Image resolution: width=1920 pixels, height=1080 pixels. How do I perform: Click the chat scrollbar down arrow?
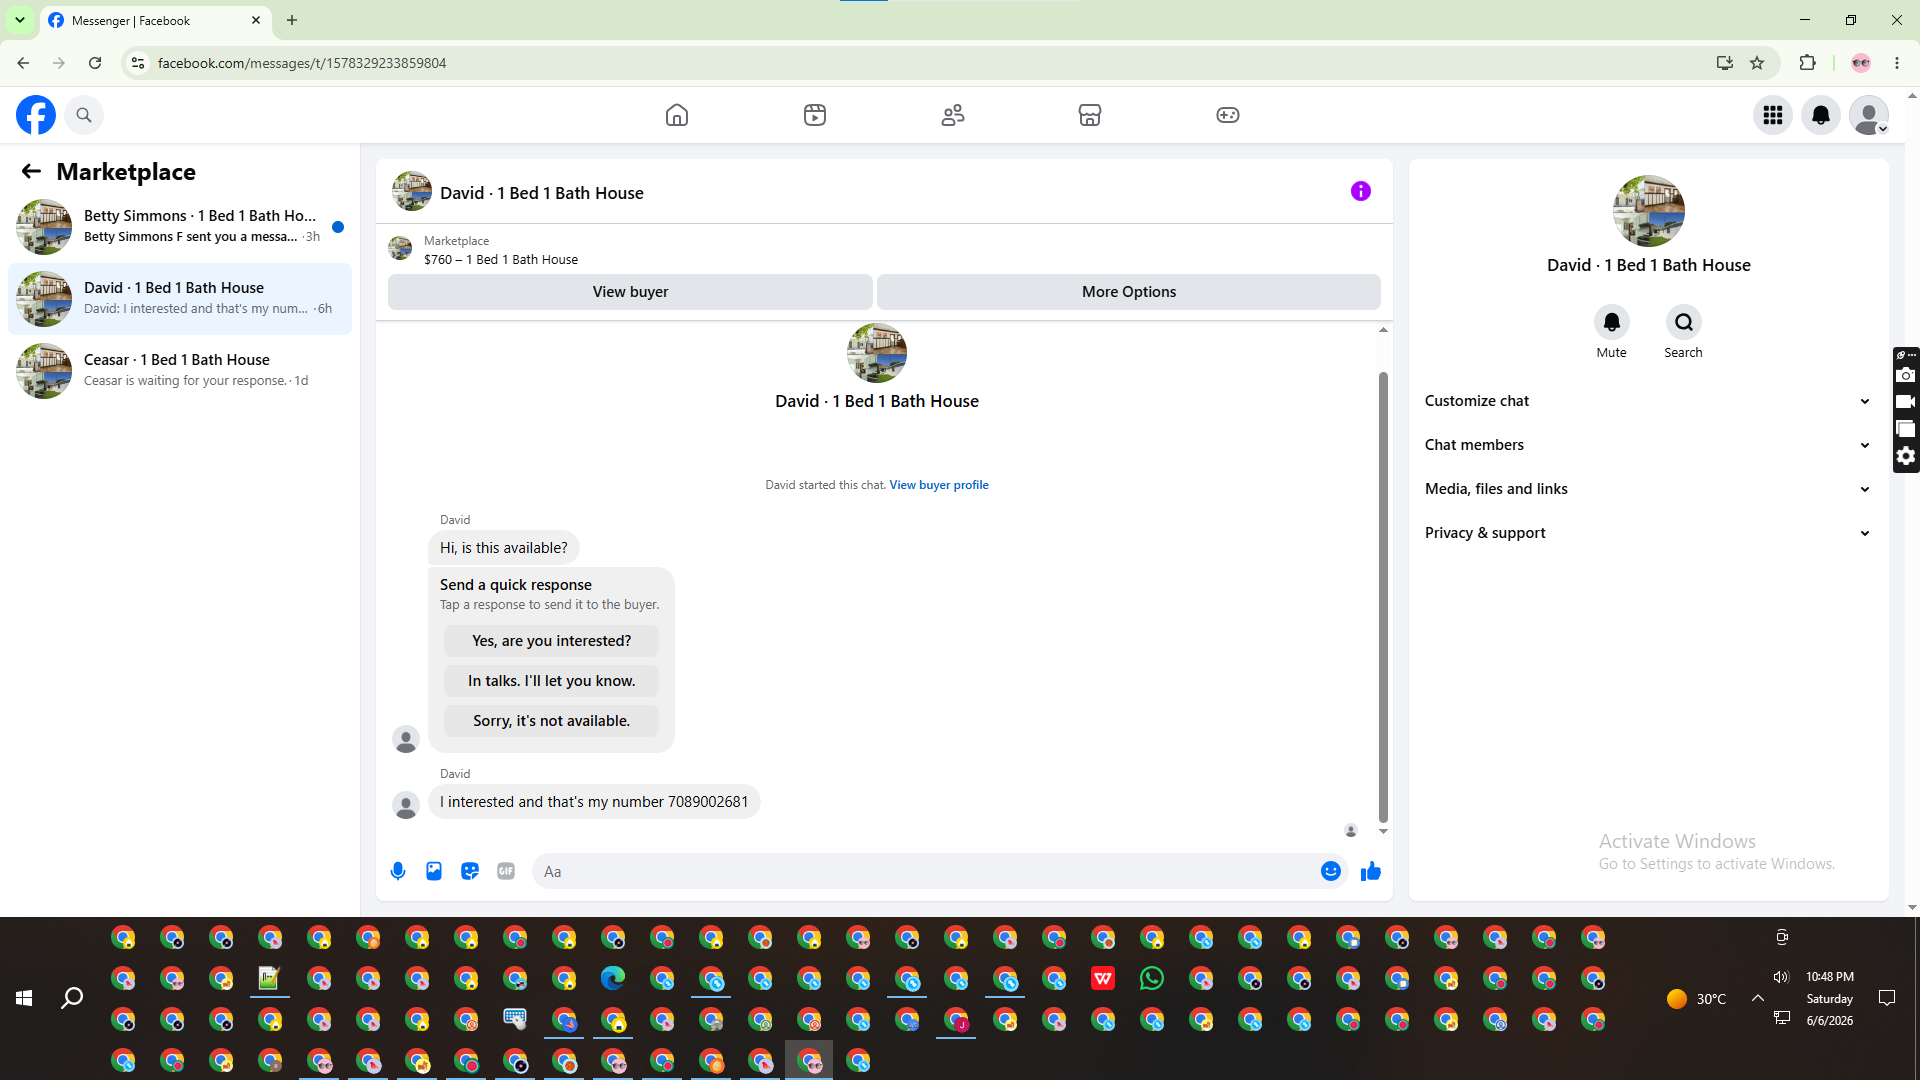[x=1383, y=831]
